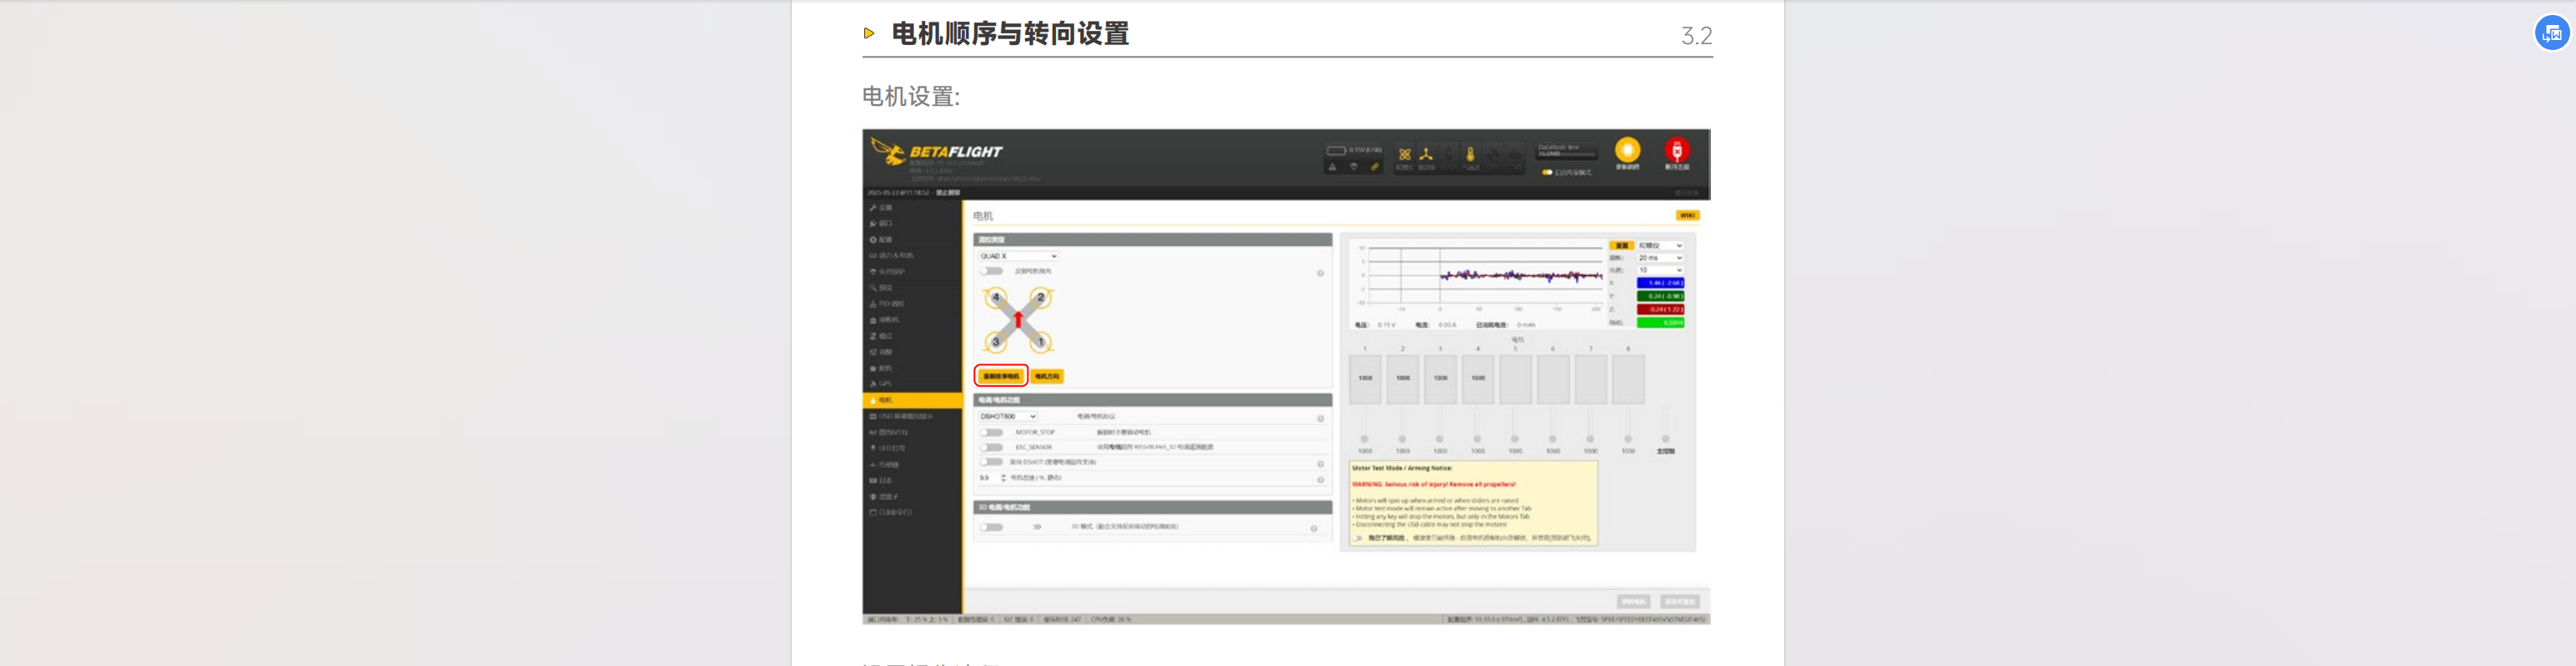
Task: Click the yellow WIKI button
Action: click(x=1686, y=215)
